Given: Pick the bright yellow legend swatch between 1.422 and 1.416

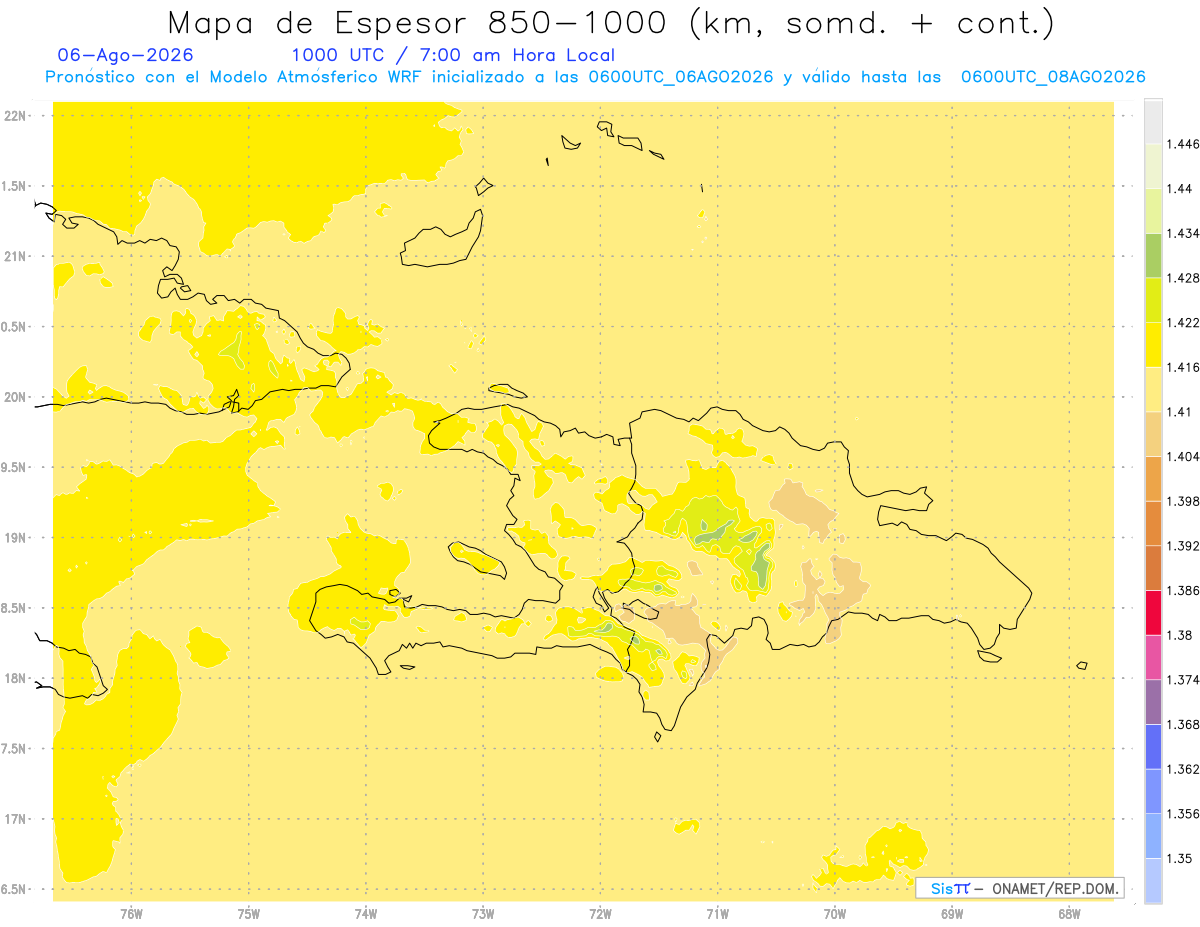Looking at the screenshot, I should 1153,345.
